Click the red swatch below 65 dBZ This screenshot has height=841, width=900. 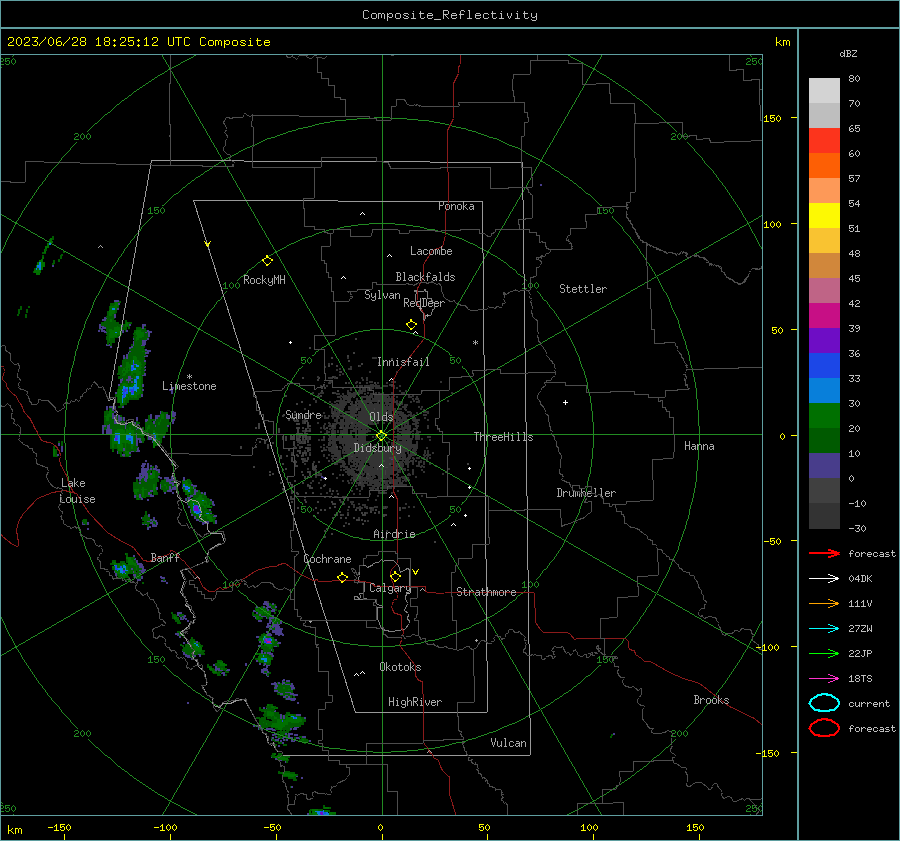click(824, 140)
